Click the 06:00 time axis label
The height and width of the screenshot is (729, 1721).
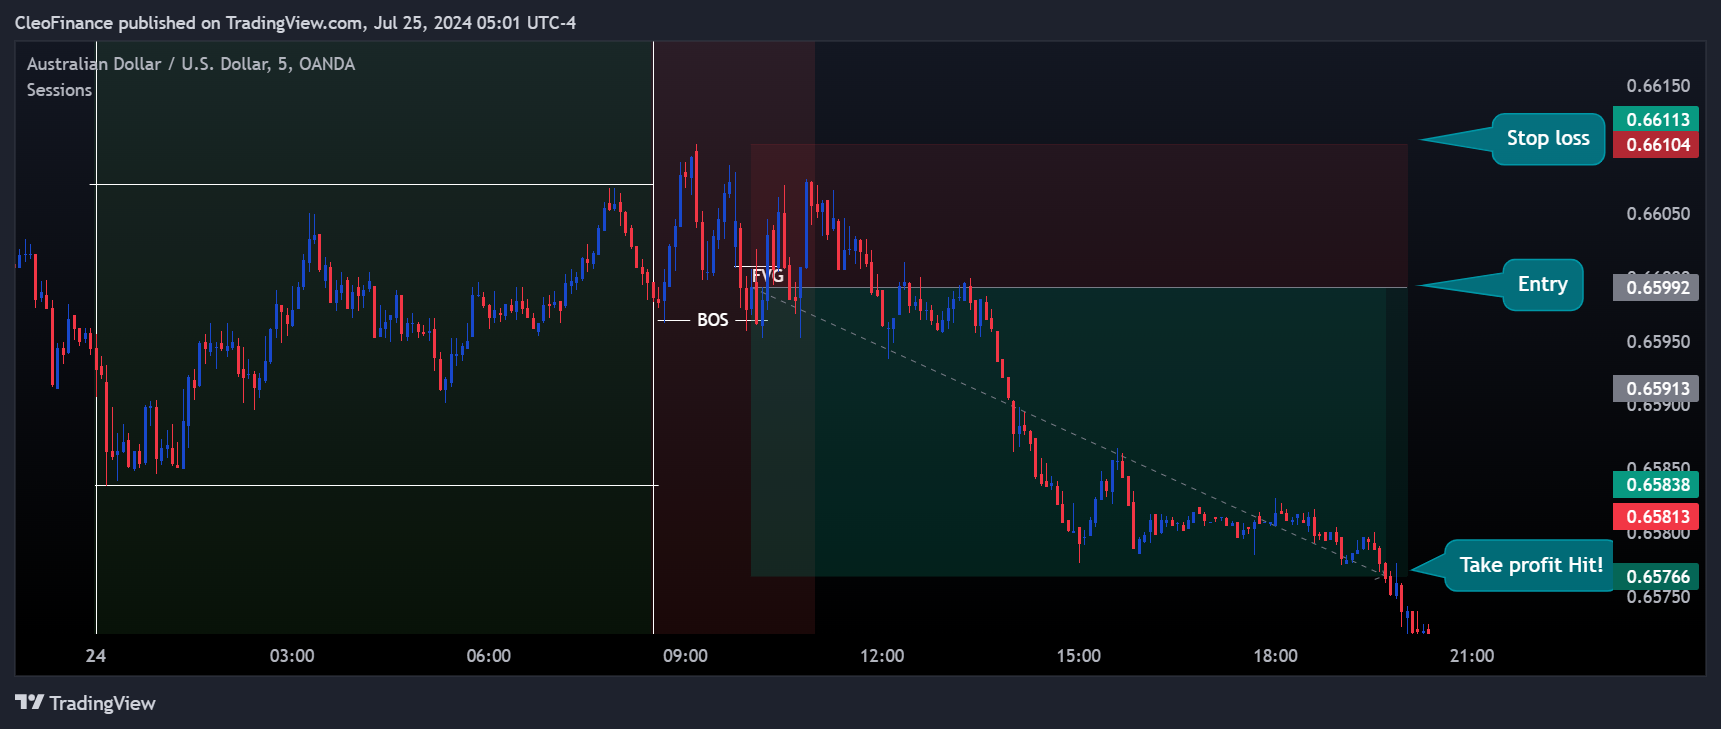click(x=488, y=656)
